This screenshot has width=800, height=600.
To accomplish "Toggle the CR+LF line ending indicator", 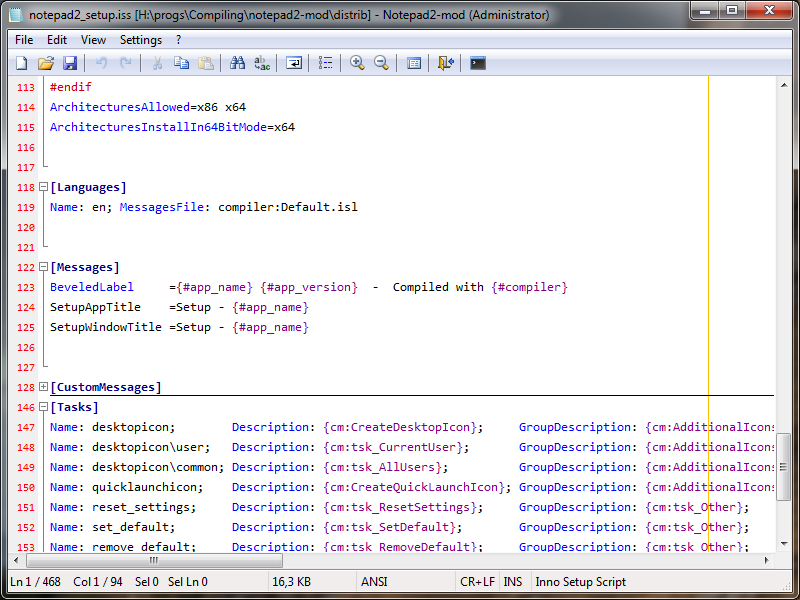I will click(477, 582).
